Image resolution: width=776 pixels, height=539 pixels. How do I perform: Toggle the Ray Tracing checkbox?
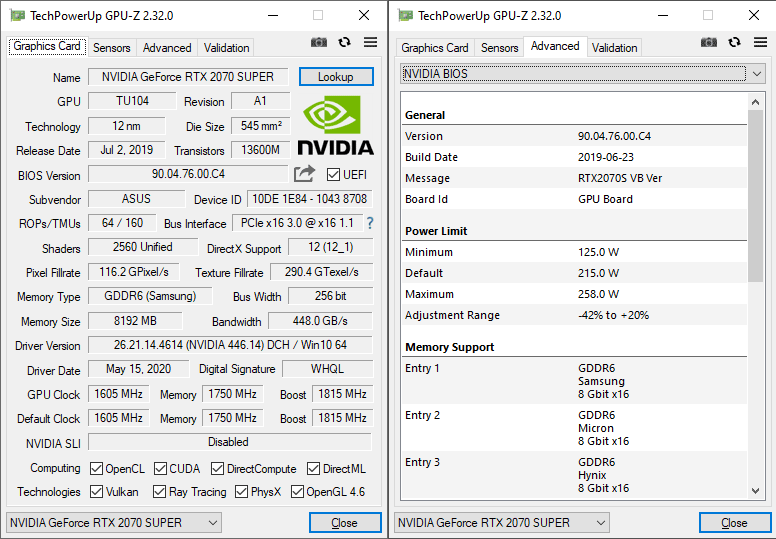(159, 491)
